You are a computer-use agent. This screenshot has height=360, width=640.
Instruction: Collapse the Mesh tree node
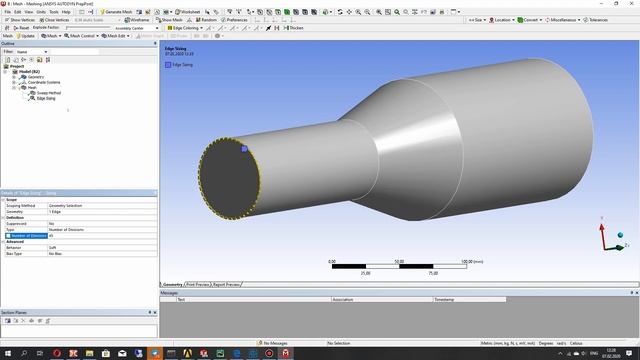[14, 87]
